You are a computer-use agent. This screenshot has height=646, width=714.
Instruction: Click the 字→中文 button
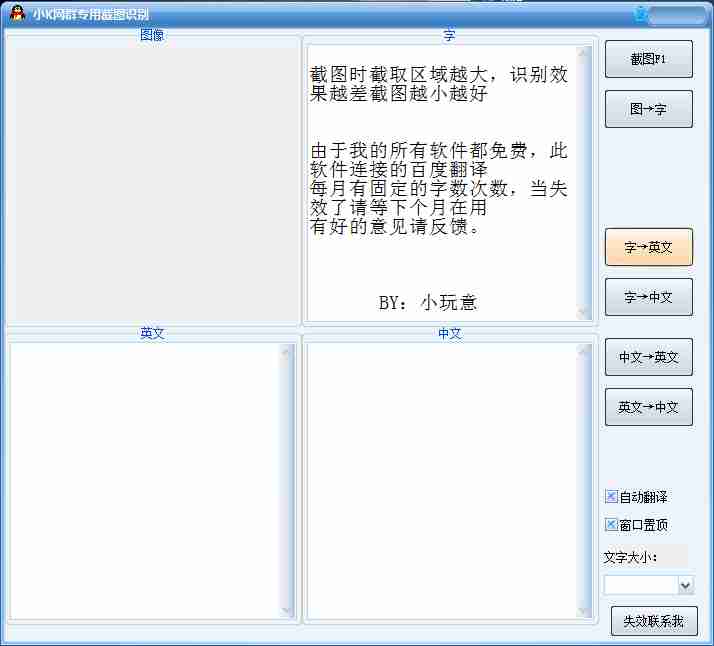point(648,297)
